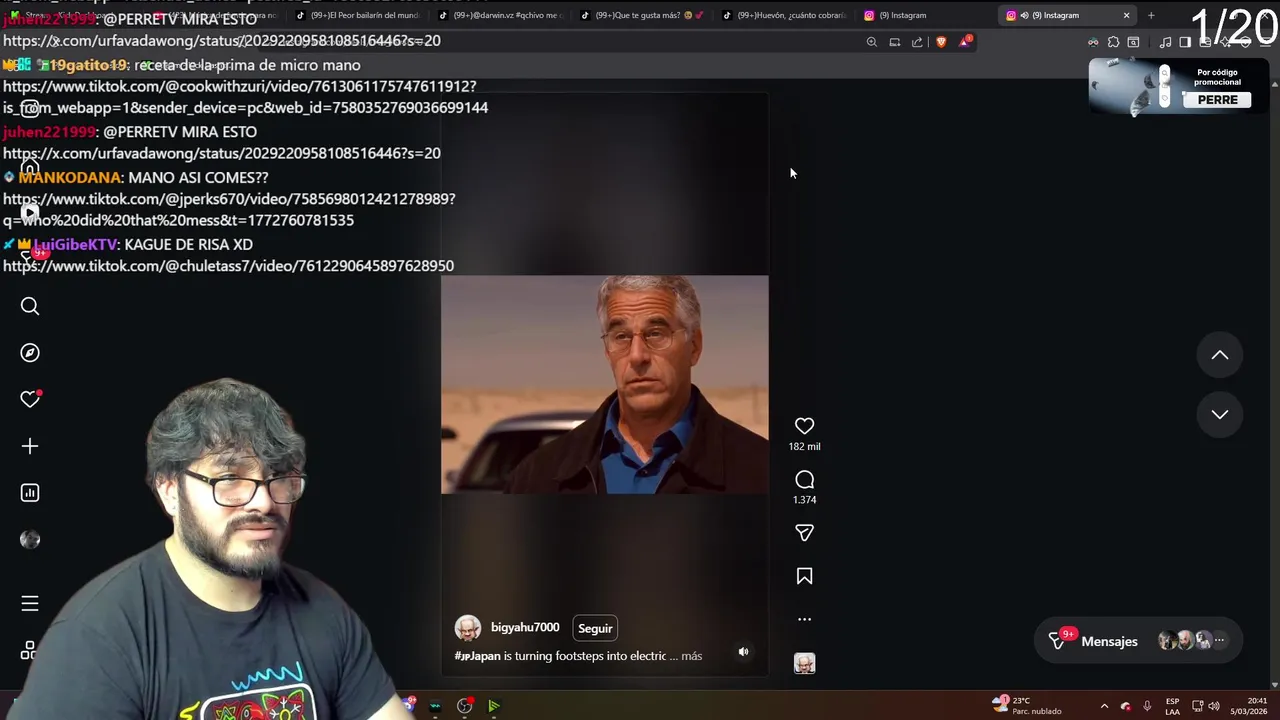This screenshot has height=720, width=1280.
Task: Click the zoom magnifier in address bar
Action: point(872,42)
